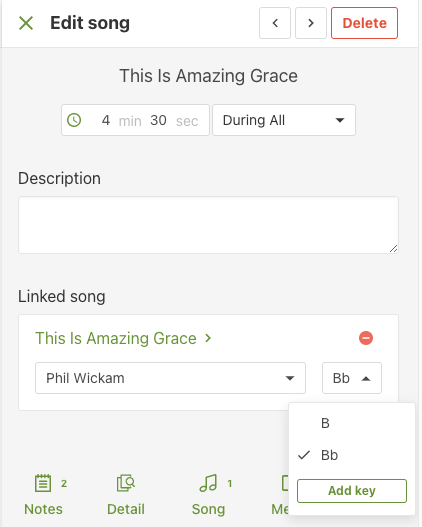Go to next item with right arrow
The image size is (422, 527).
tap(311, 23)
